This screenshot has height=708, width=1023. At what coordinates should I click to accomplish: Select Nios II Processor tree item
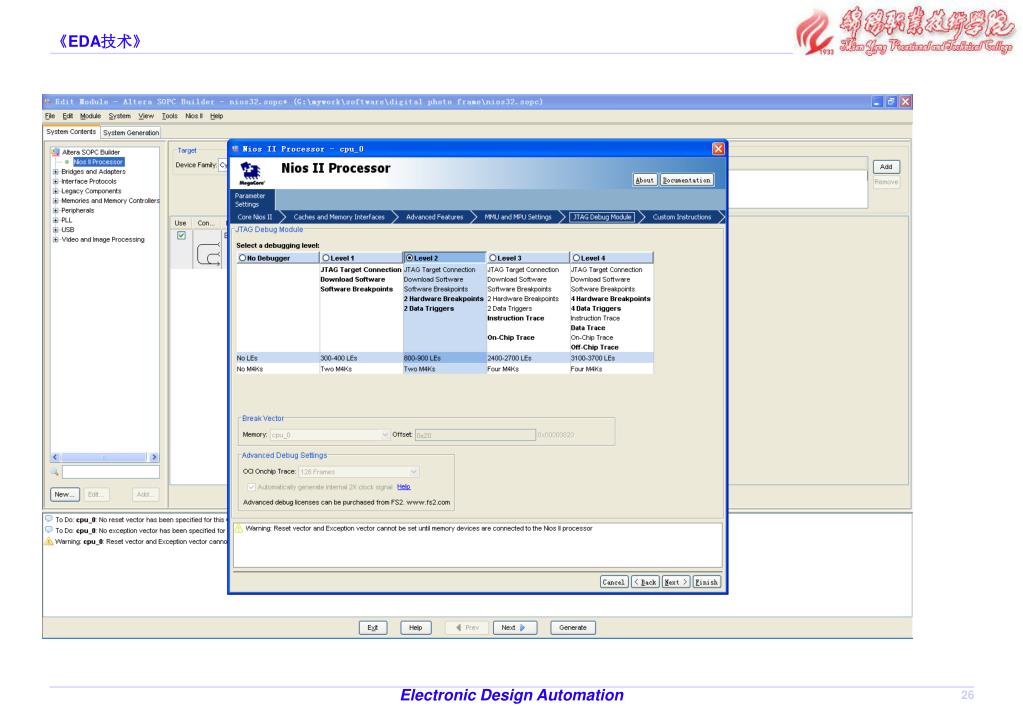click(x=98, y=162)
